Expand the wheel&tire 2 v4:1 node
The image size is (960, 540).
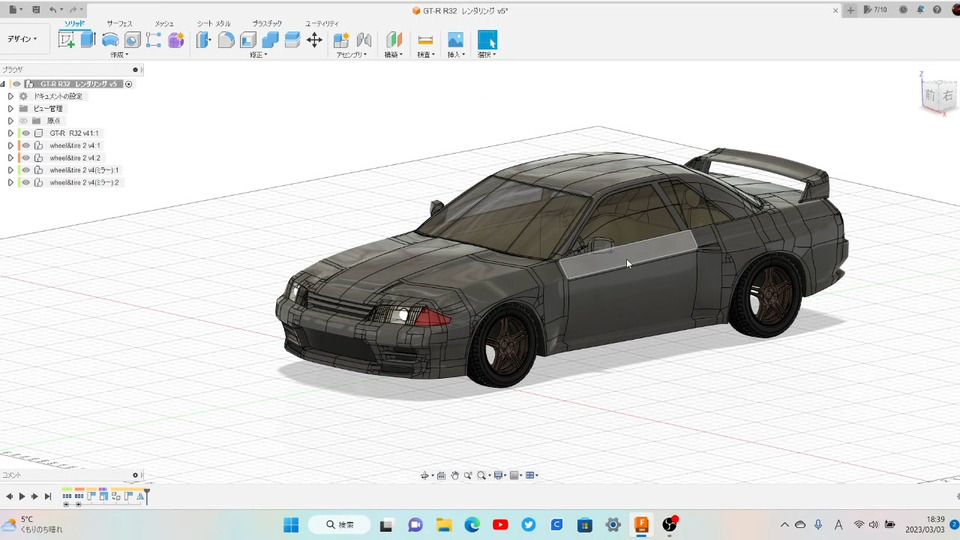pyautogui.click(x=10, y=145)
